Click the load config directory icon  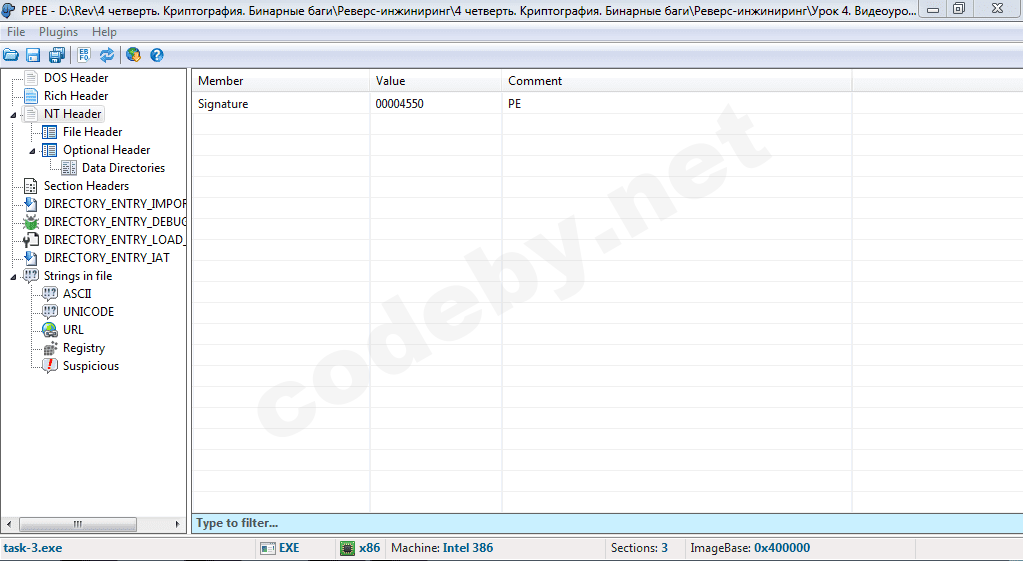coord(31,240)
